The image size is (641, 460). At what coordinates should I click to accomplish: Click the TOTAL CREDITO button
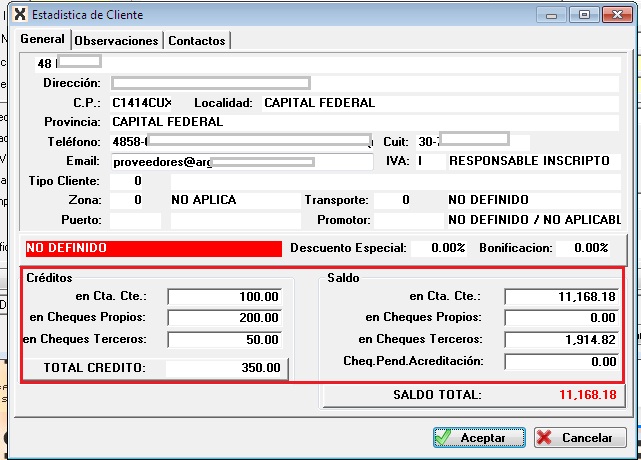155,368
